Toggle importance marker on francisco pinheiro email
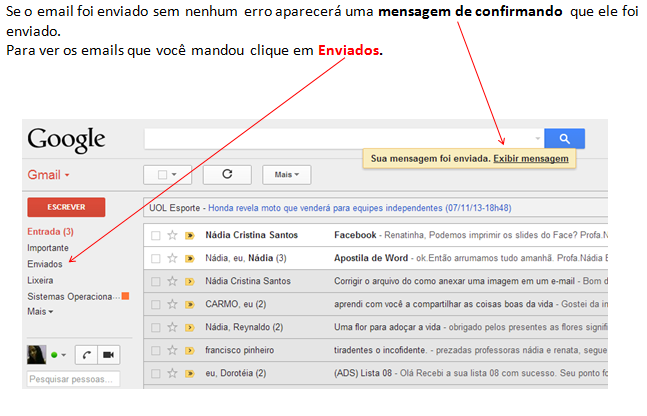647x416 pixels. [x=190, y=351]
